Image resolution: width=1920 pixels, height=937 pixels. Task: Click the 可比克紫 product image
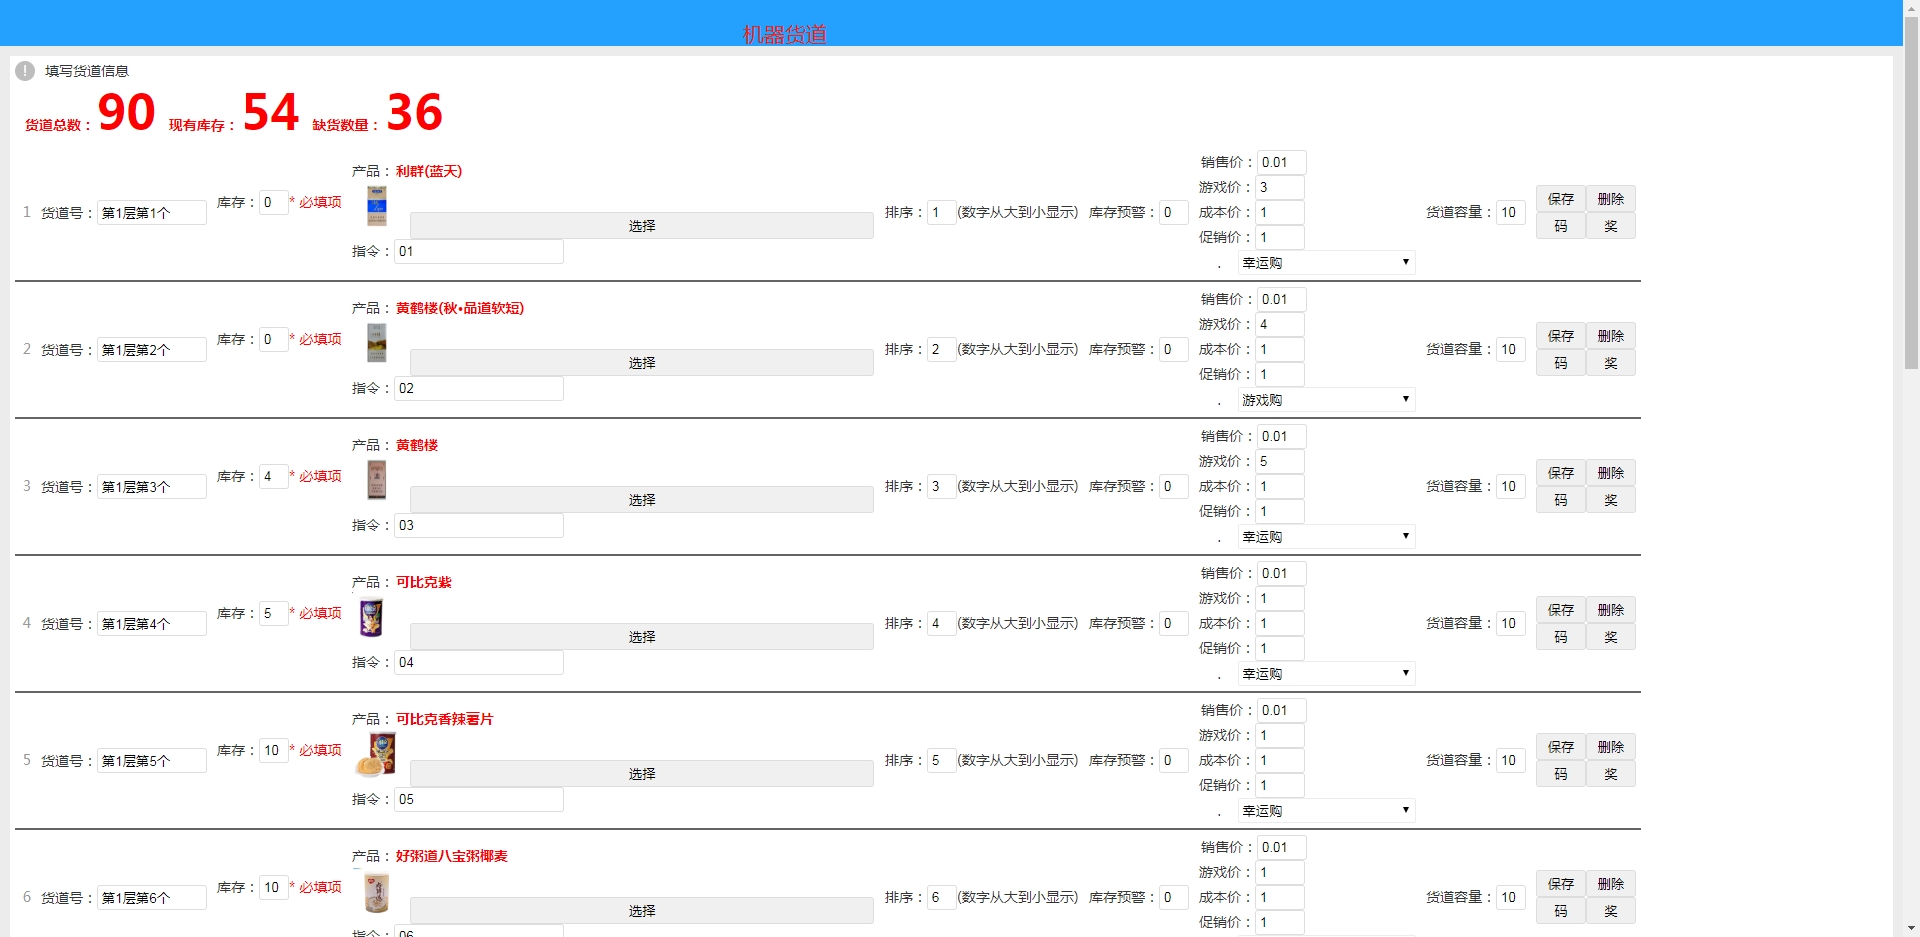click(x=371, y=618)
